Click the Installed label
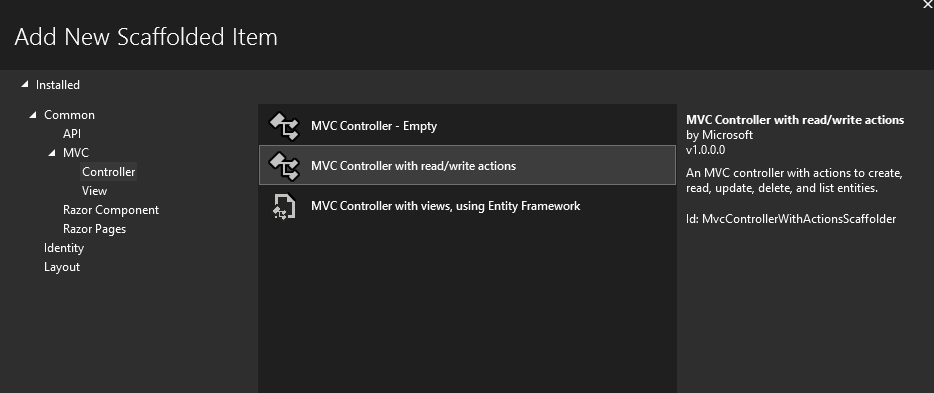Viewport: 934px width, 393px height. [58, 85]
